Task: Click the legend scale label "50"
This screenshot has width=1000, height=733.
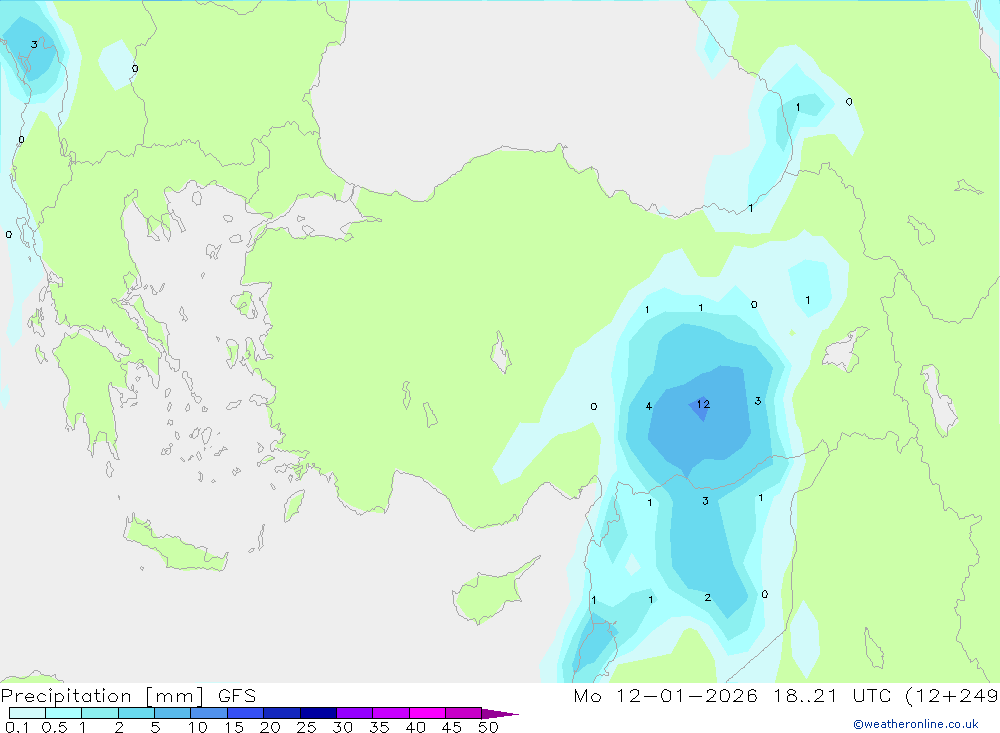Action: coord(488,727)
